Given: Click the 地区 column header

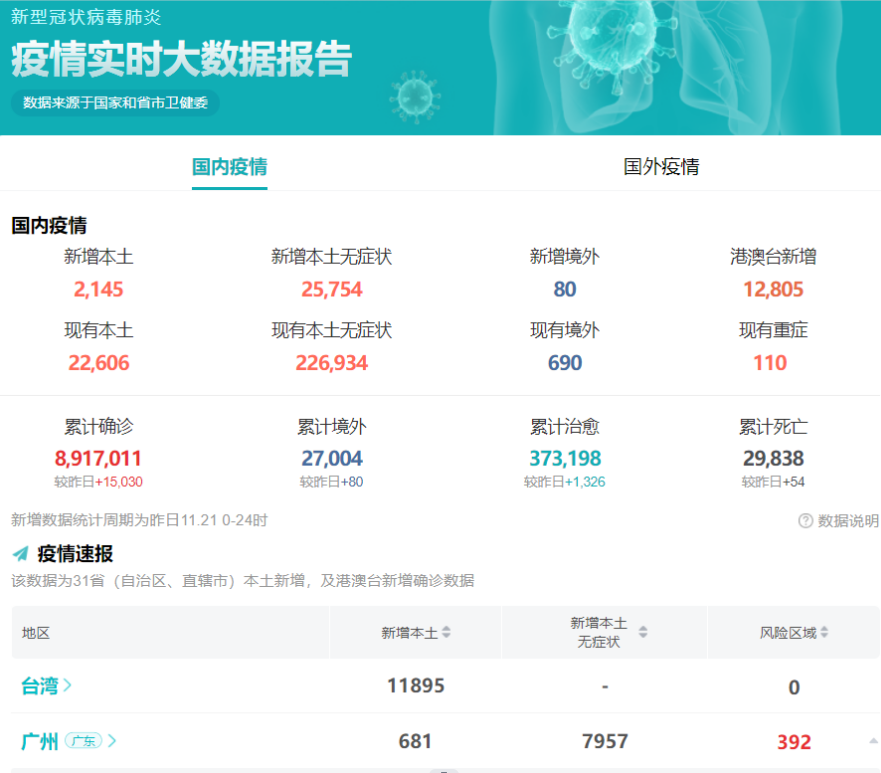Looking at the screenshot, I should [x=36, y=633].
